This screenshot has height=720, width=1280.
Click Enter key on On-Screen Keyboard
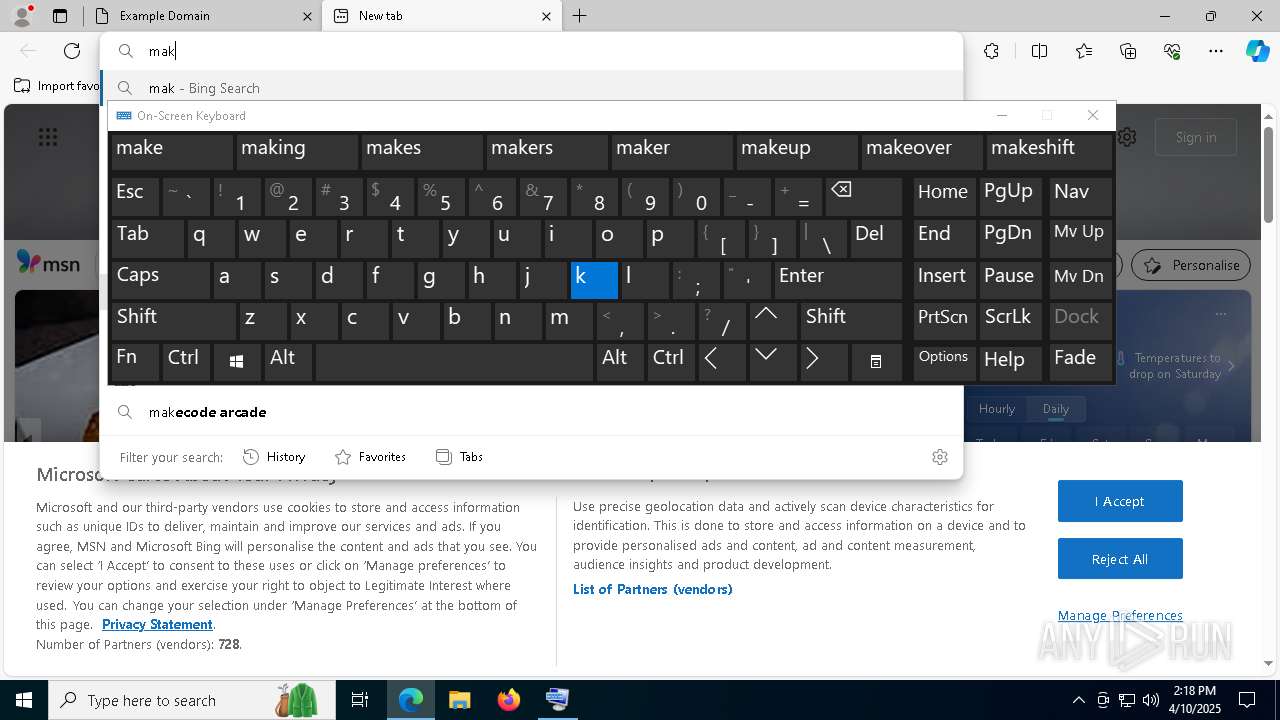838,279
